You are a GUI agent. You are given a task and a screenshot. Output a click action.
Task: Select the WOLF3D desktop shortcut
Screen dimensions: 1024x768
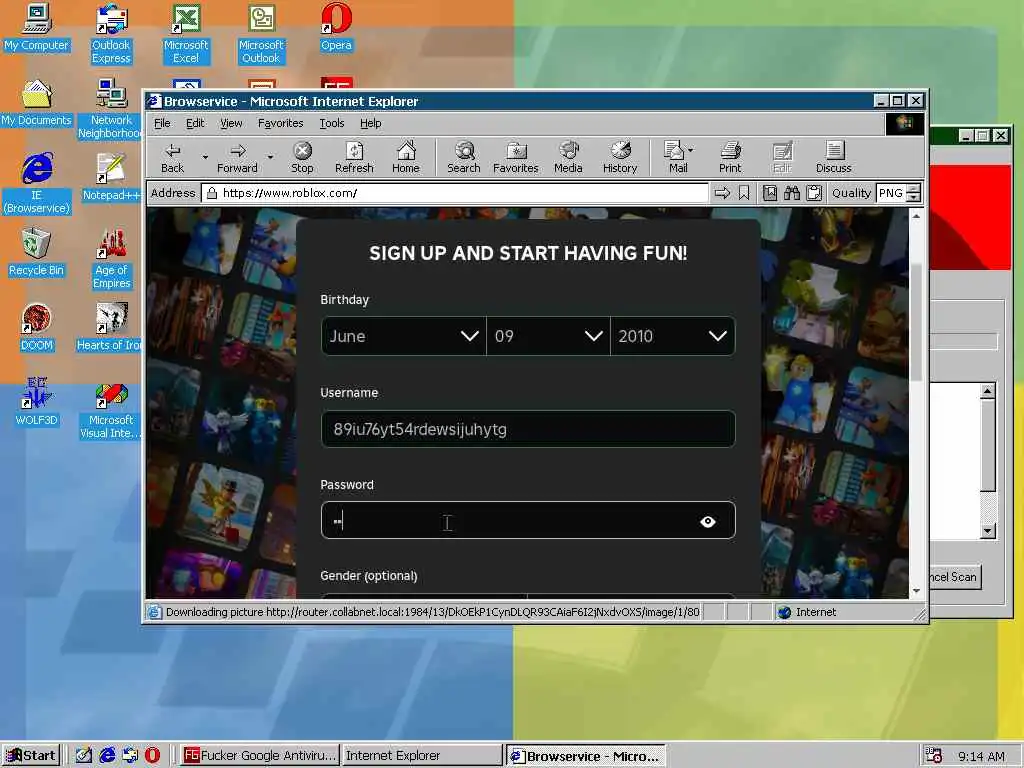click(x=36, y=403)
